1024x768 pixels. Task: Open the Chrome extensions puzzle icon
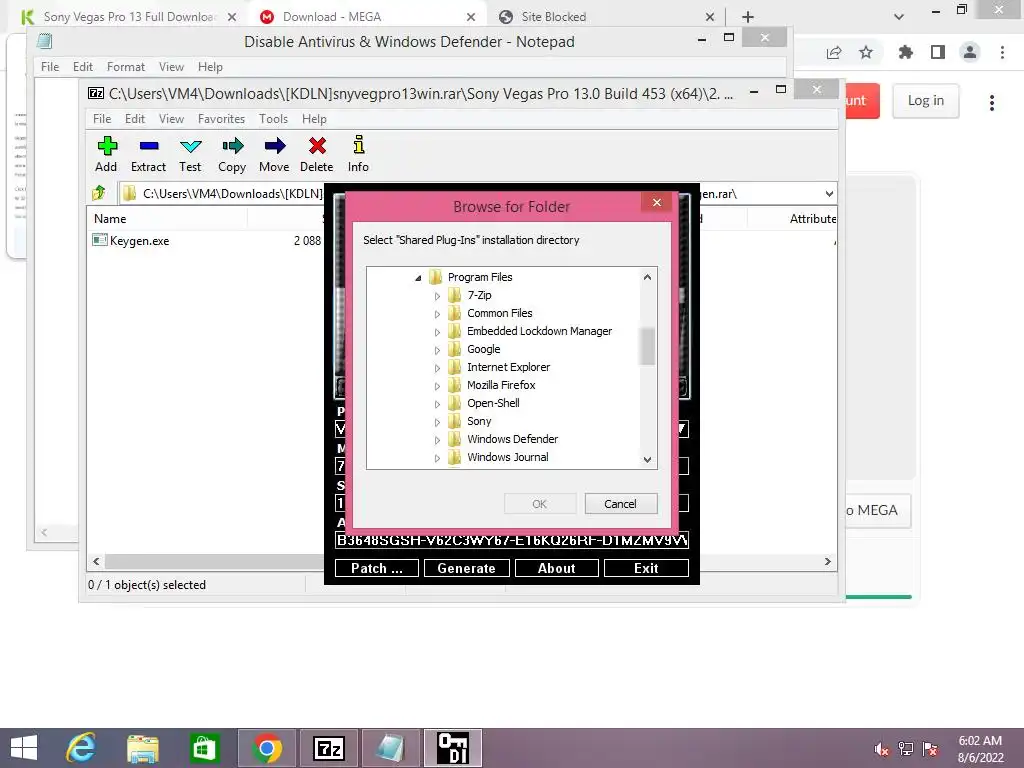click(x=905, y=52)
